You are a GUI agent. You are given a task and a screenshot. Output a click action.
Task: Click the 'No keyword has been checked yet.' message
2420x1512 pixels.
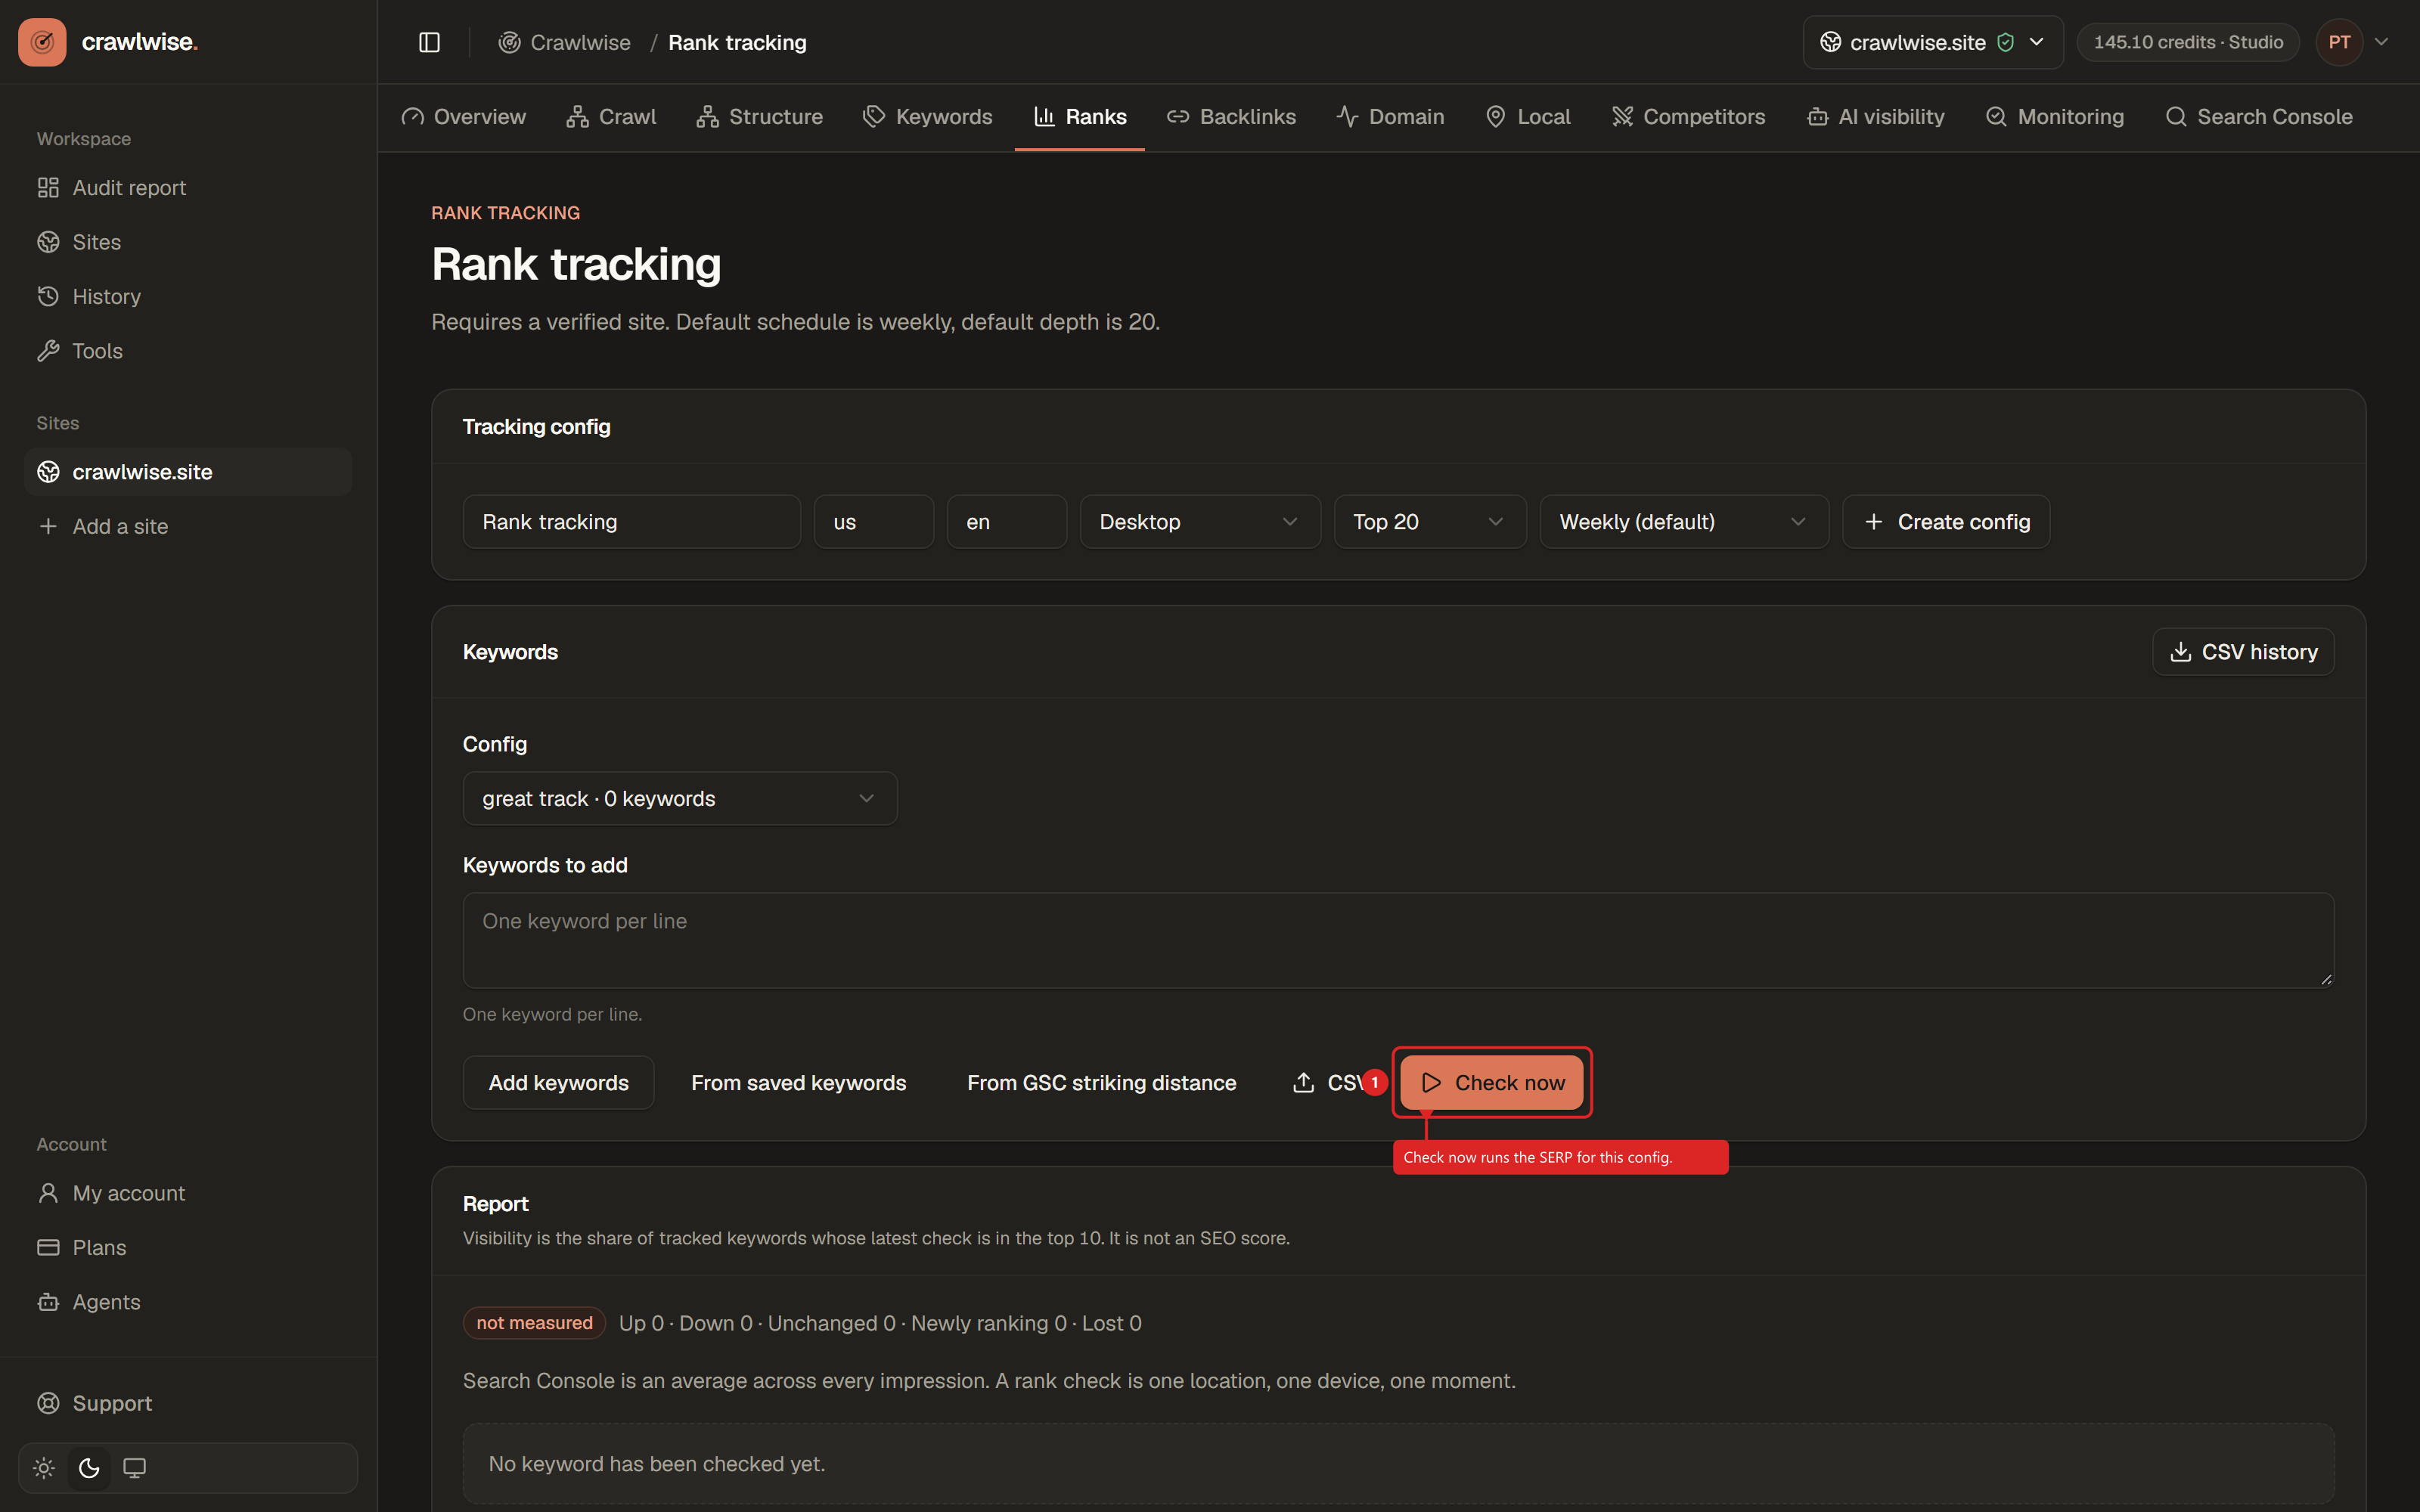[x=657, y=1464]
